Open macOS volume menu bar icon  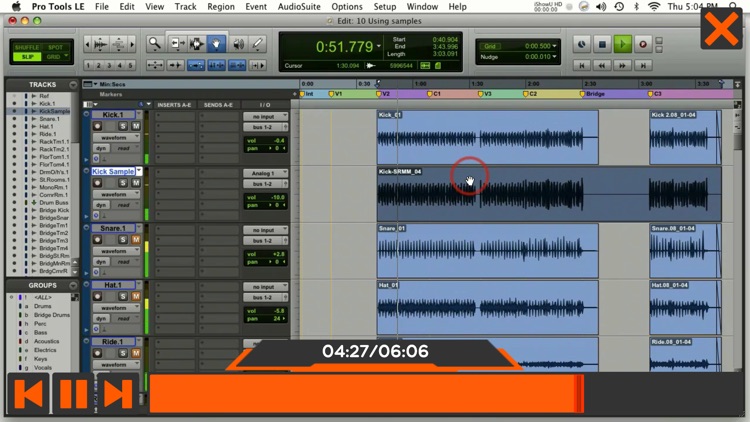coord(601,7)
